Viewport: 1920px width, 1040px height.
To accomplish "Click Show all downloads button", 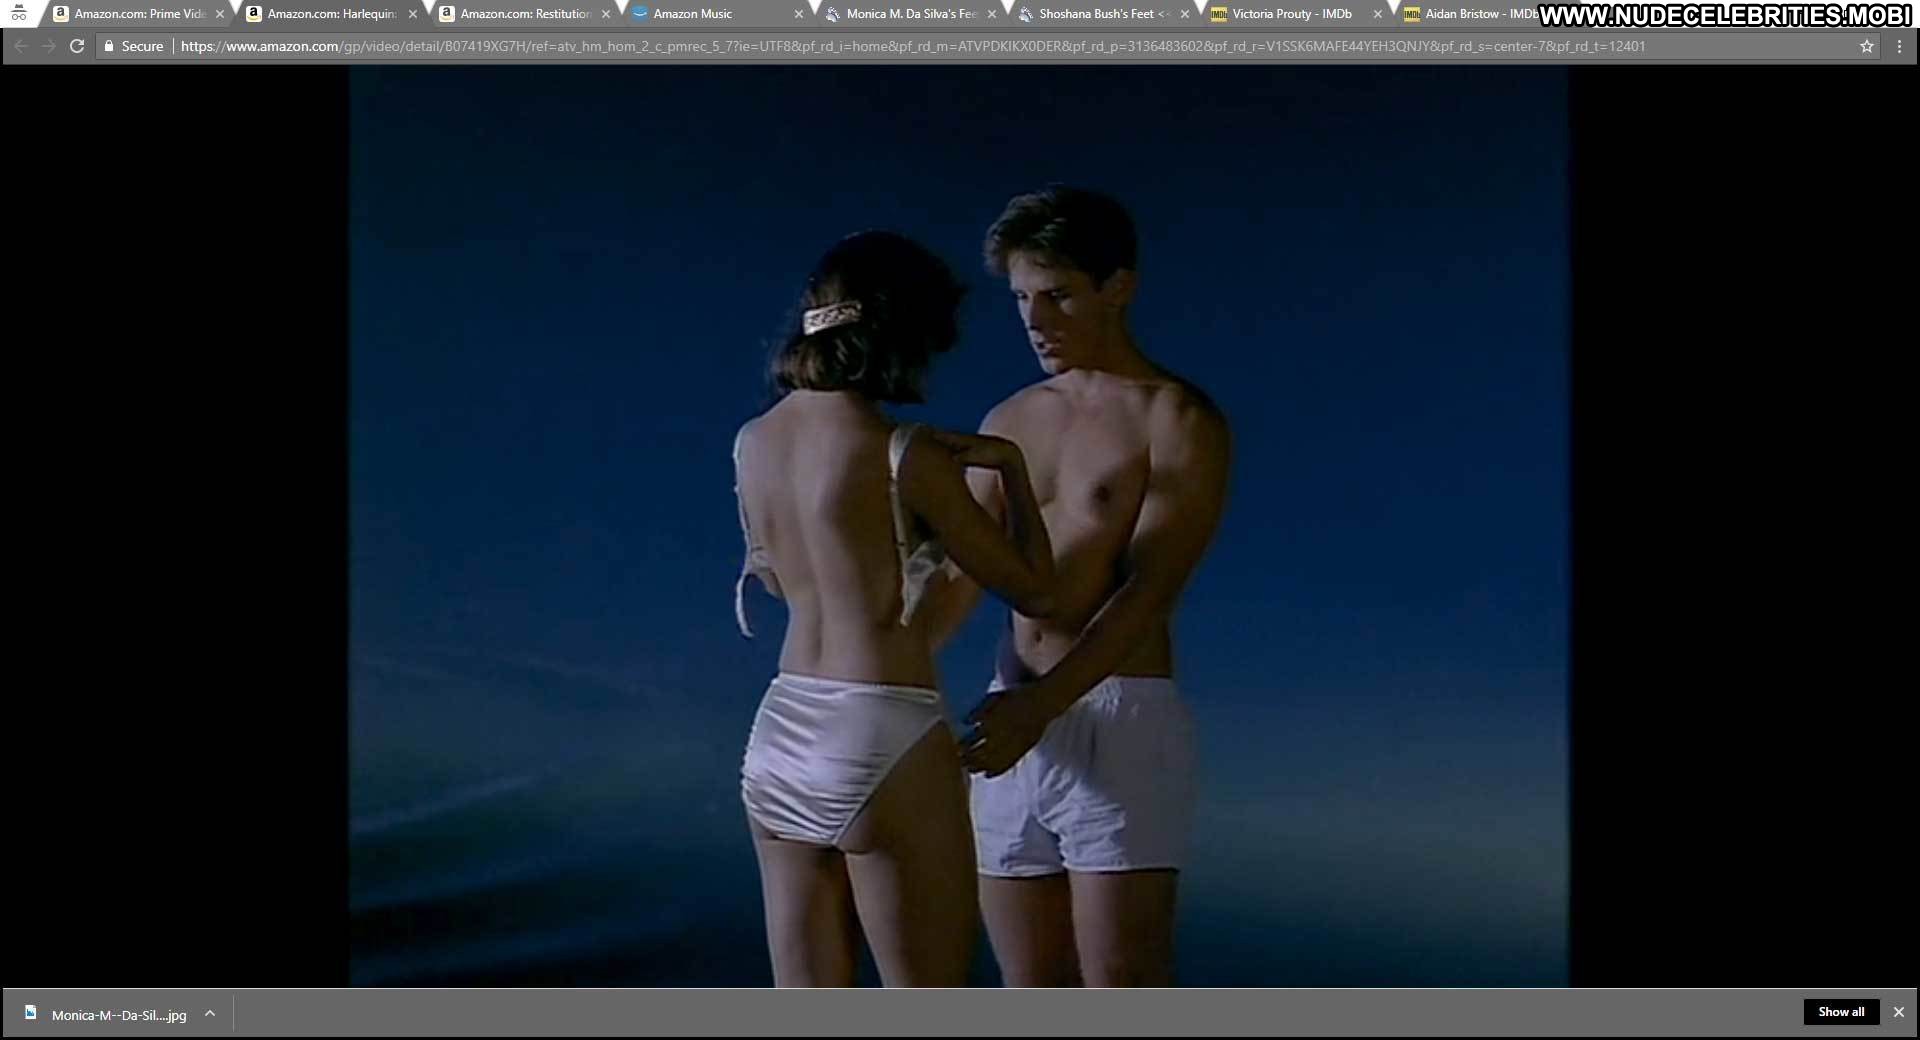I will tap(1840, 1012).
